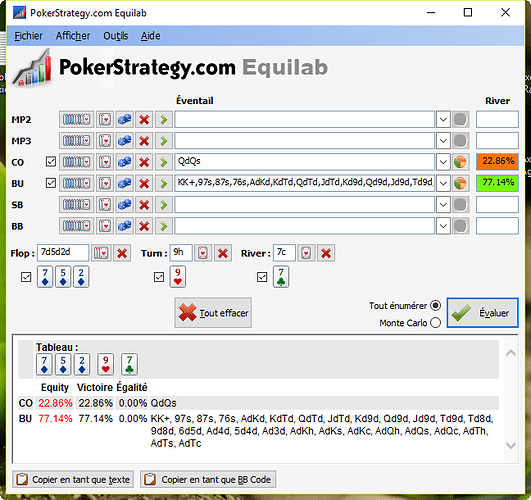Open the hand range selector for CO
This screenshot has width=531, height=500.
[x=77, y=162]
